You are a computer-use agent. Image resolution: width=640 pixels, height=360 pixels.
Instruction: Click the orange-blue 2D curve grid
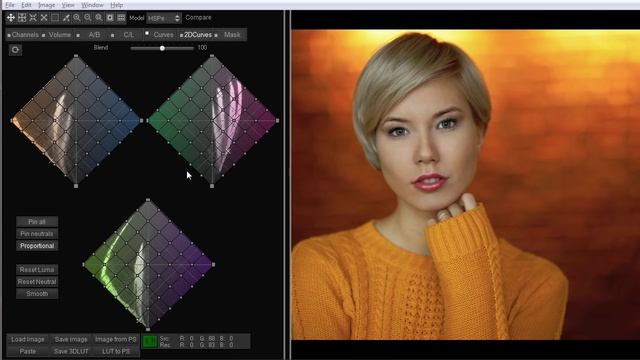click(x=76, y=121)
